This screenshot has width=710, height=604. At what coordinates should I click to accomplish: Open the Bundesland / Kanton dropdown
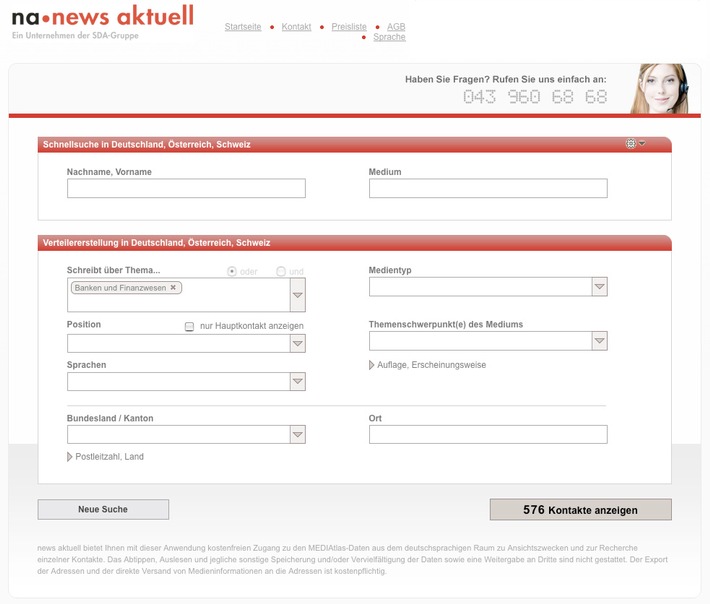297,435
